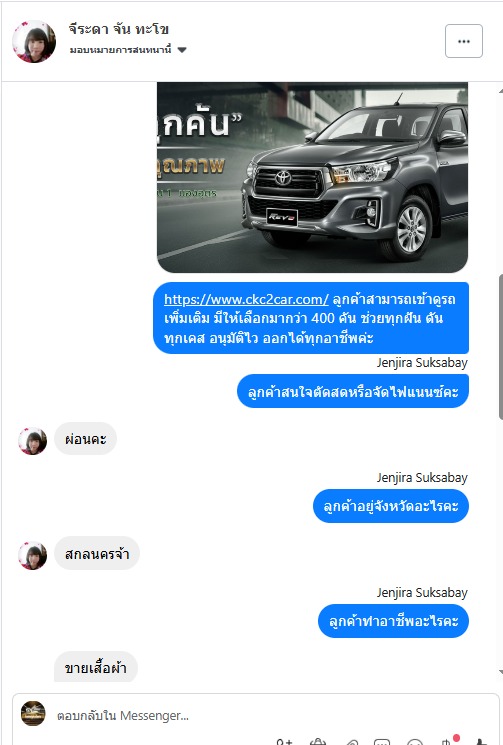Image resolution: width=503 pixels, height=745 pixels.
Task: Click the shopping bag icon below the reply box
Action: click(318, 743)
